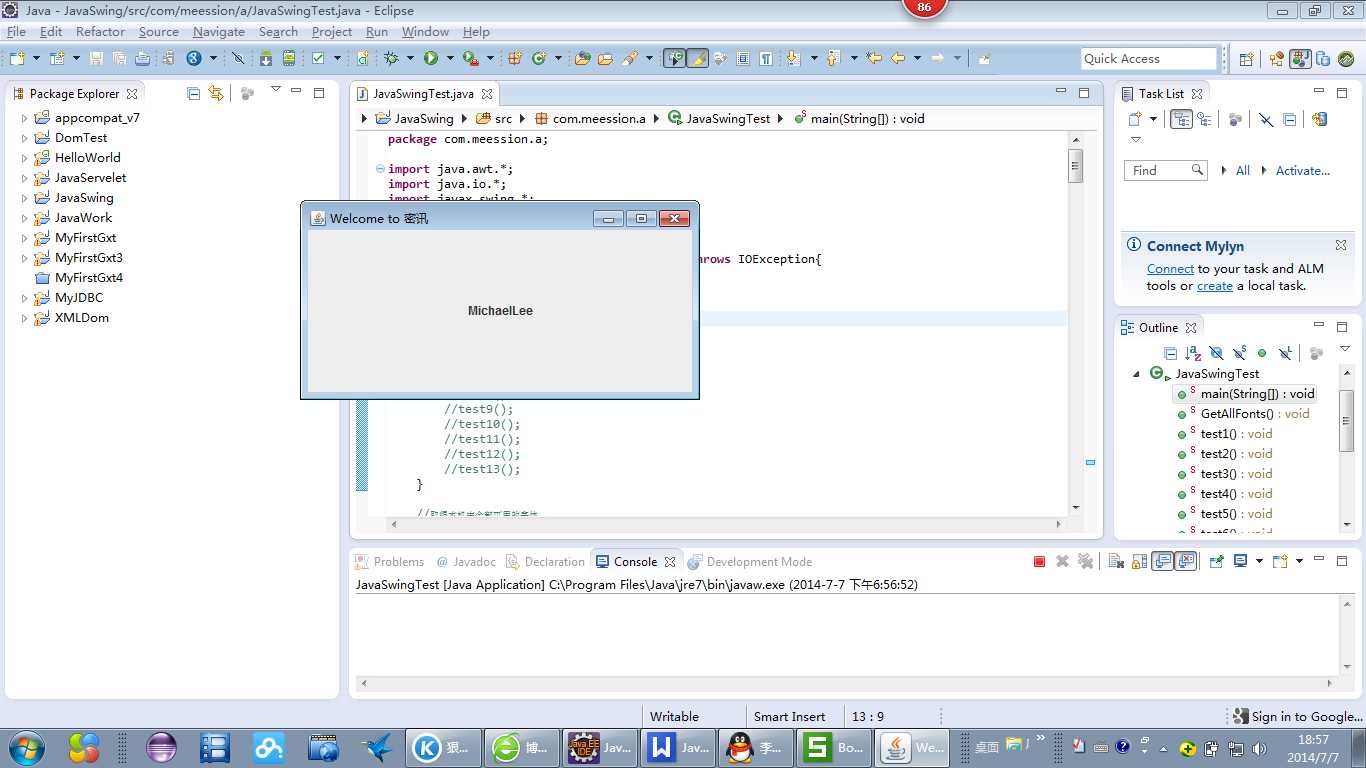Click the Open Type folder icon
1366x768 pixels.
582,59
